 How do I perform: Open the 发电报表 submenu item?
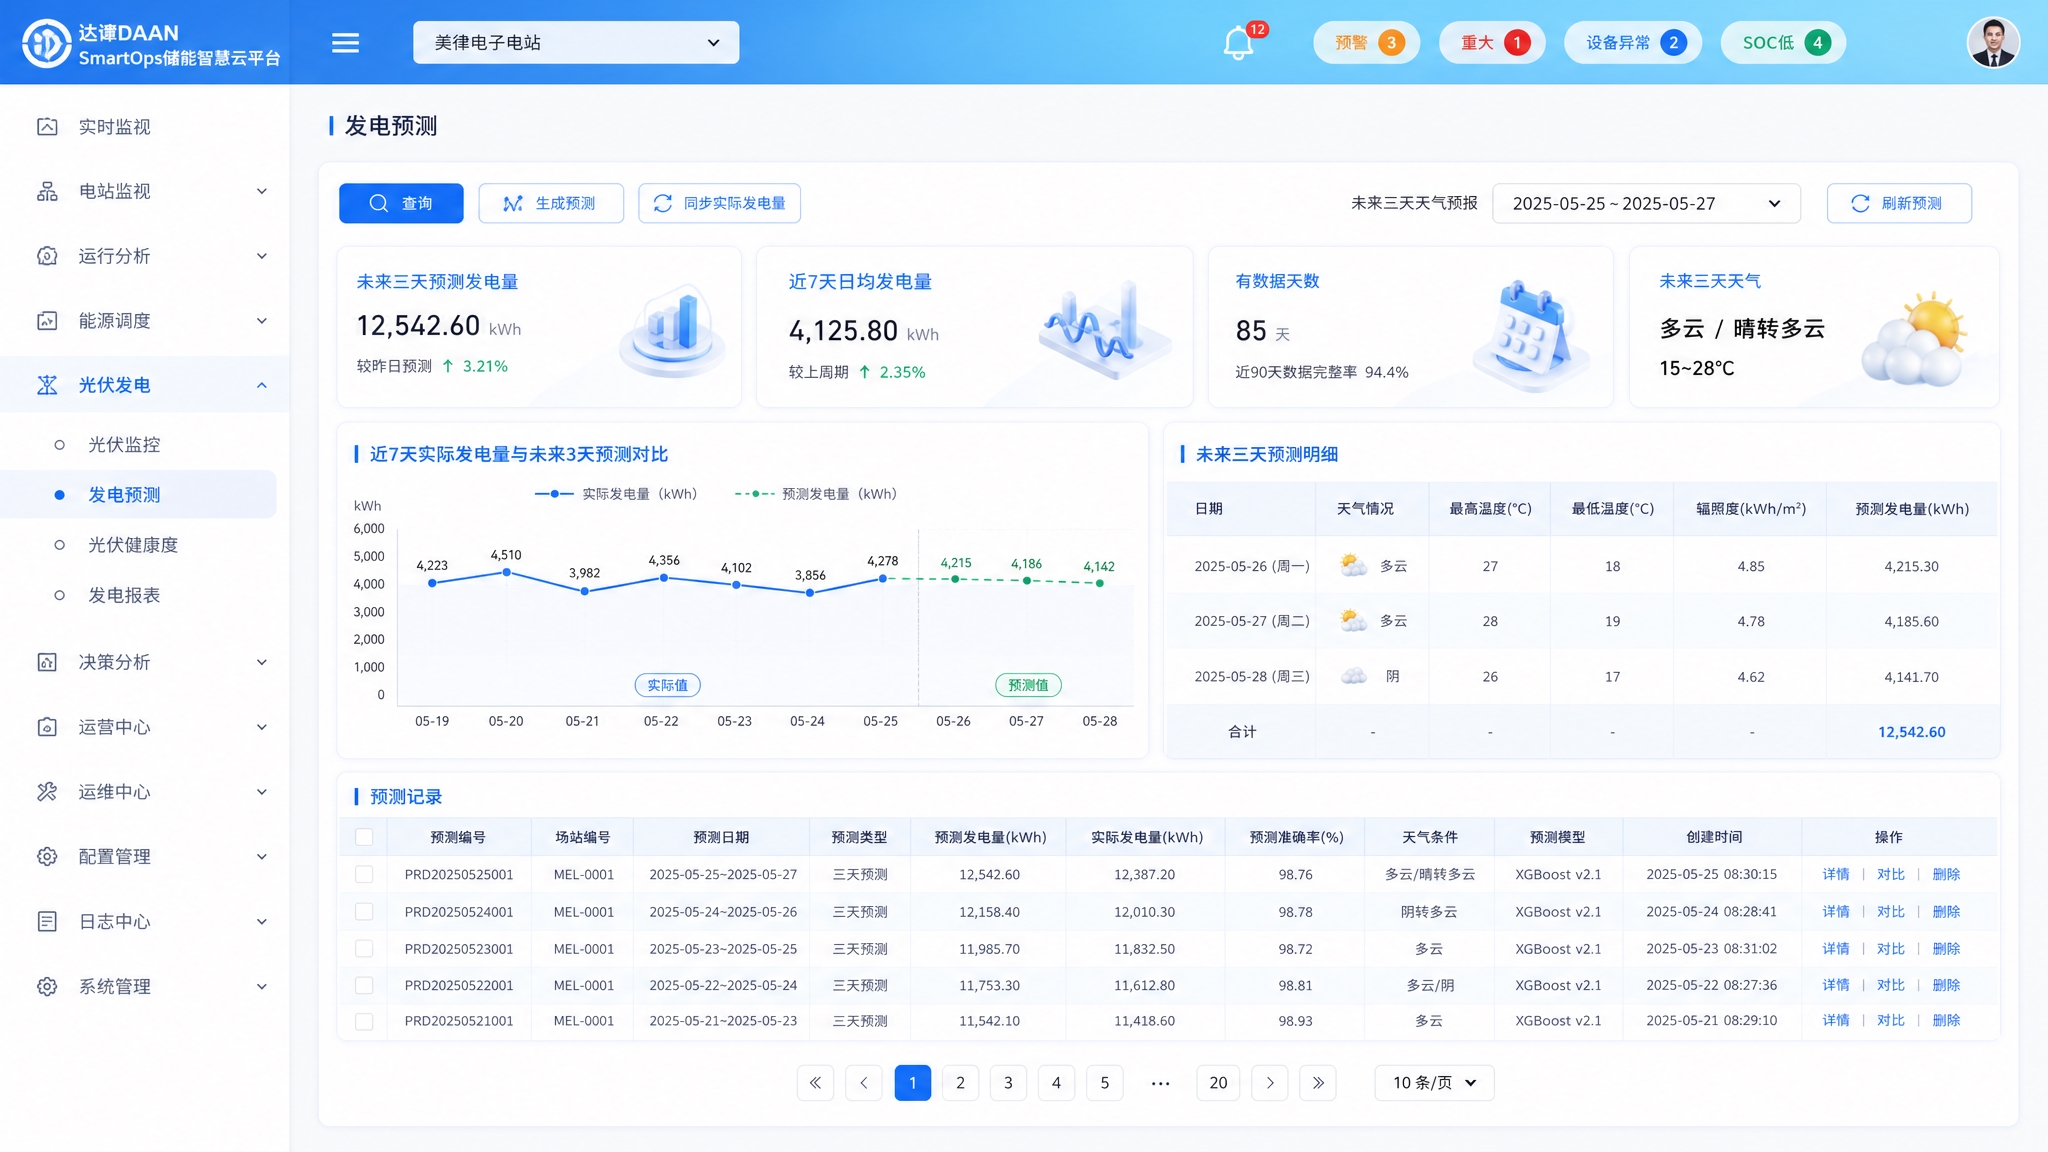point(124,595)
